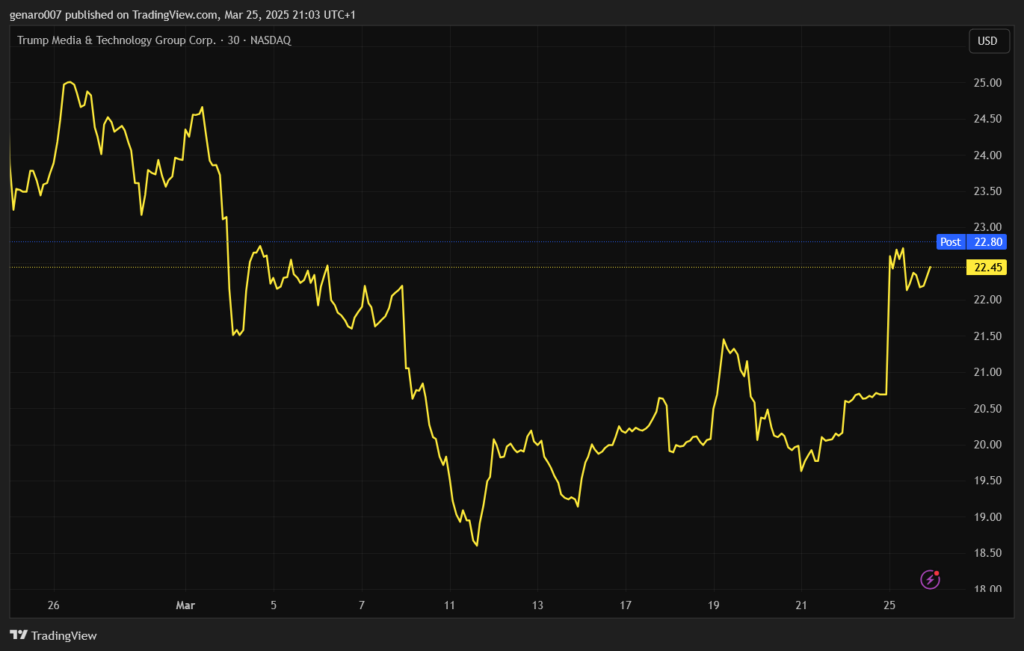Click the 26 date label on the time axis
The height and width of the screenshot is (651, 1024).
(x=54, y=606)
